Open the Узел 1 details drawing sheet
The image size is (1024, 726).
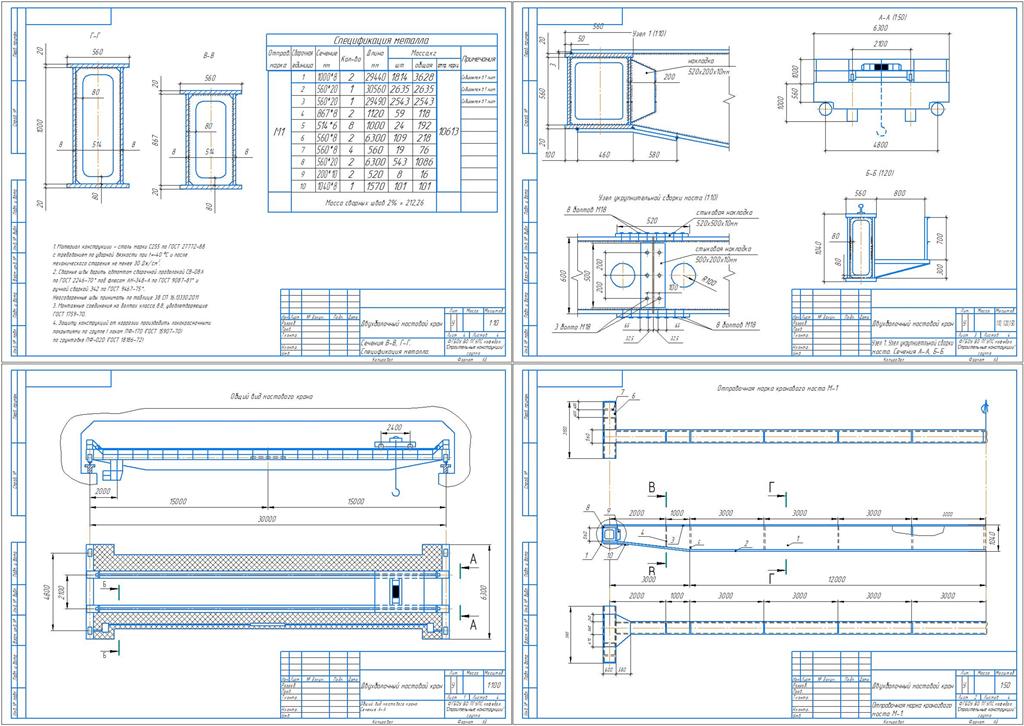[x=768, y=183]
